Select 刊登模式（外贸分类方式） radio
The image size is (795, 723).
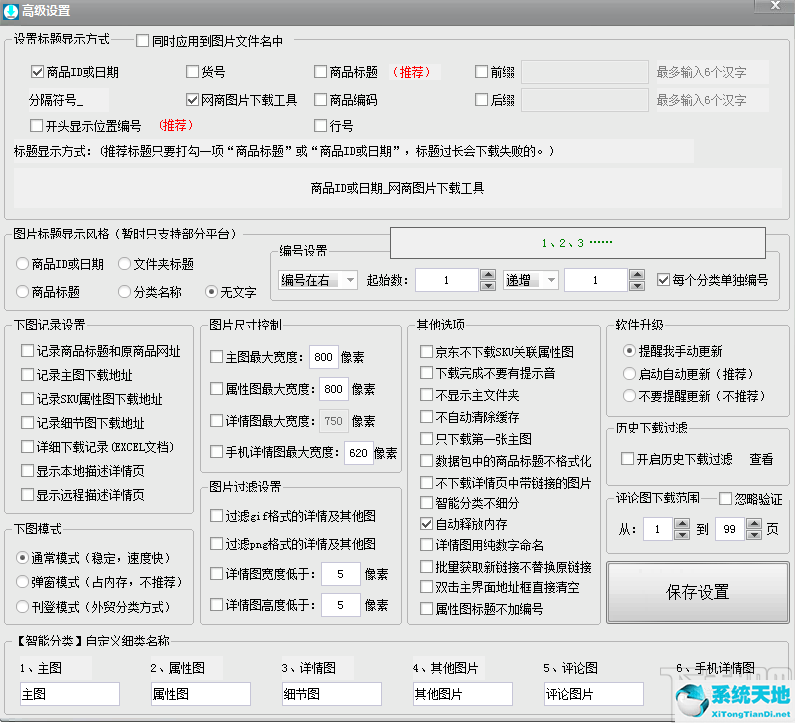coord(22,606)
